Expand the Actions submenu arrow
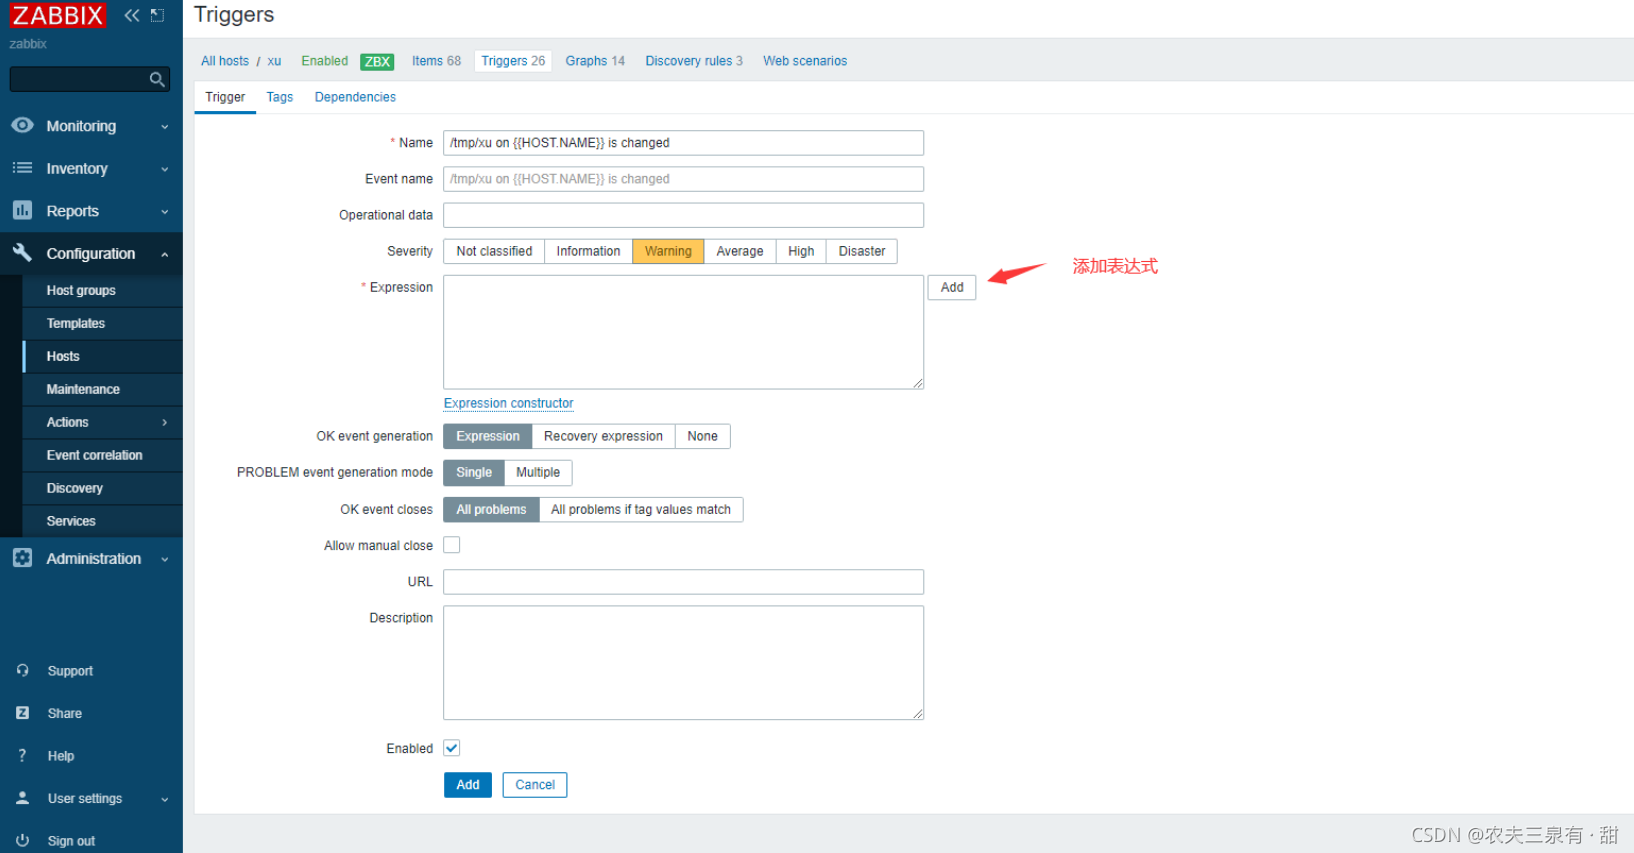1634x853 pixels. point(165,422)
